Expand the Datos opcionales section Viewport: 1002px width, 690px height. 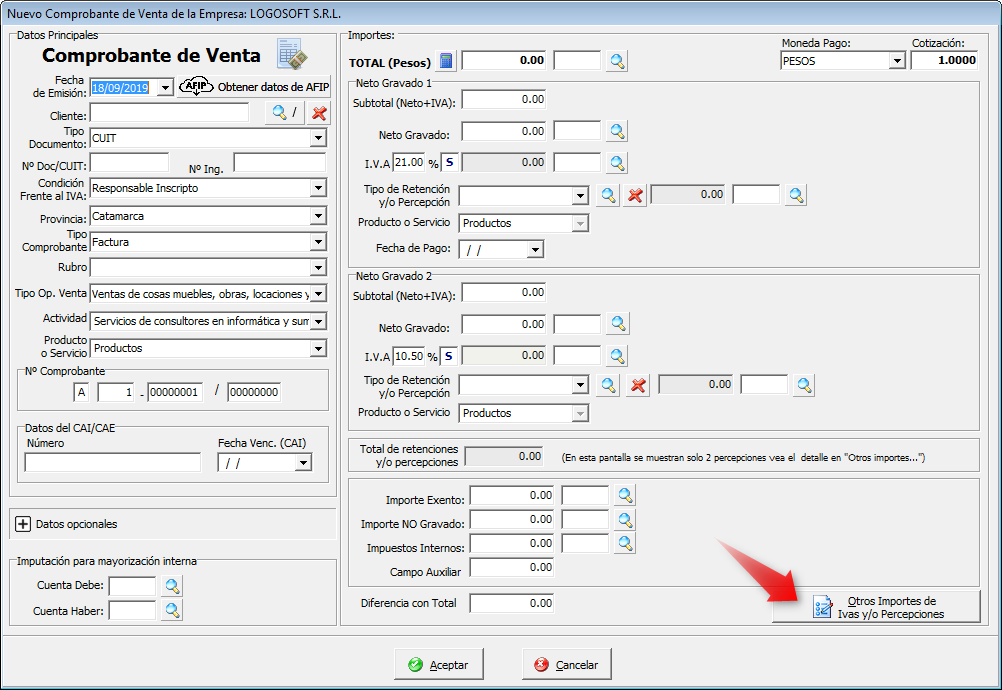24,524
